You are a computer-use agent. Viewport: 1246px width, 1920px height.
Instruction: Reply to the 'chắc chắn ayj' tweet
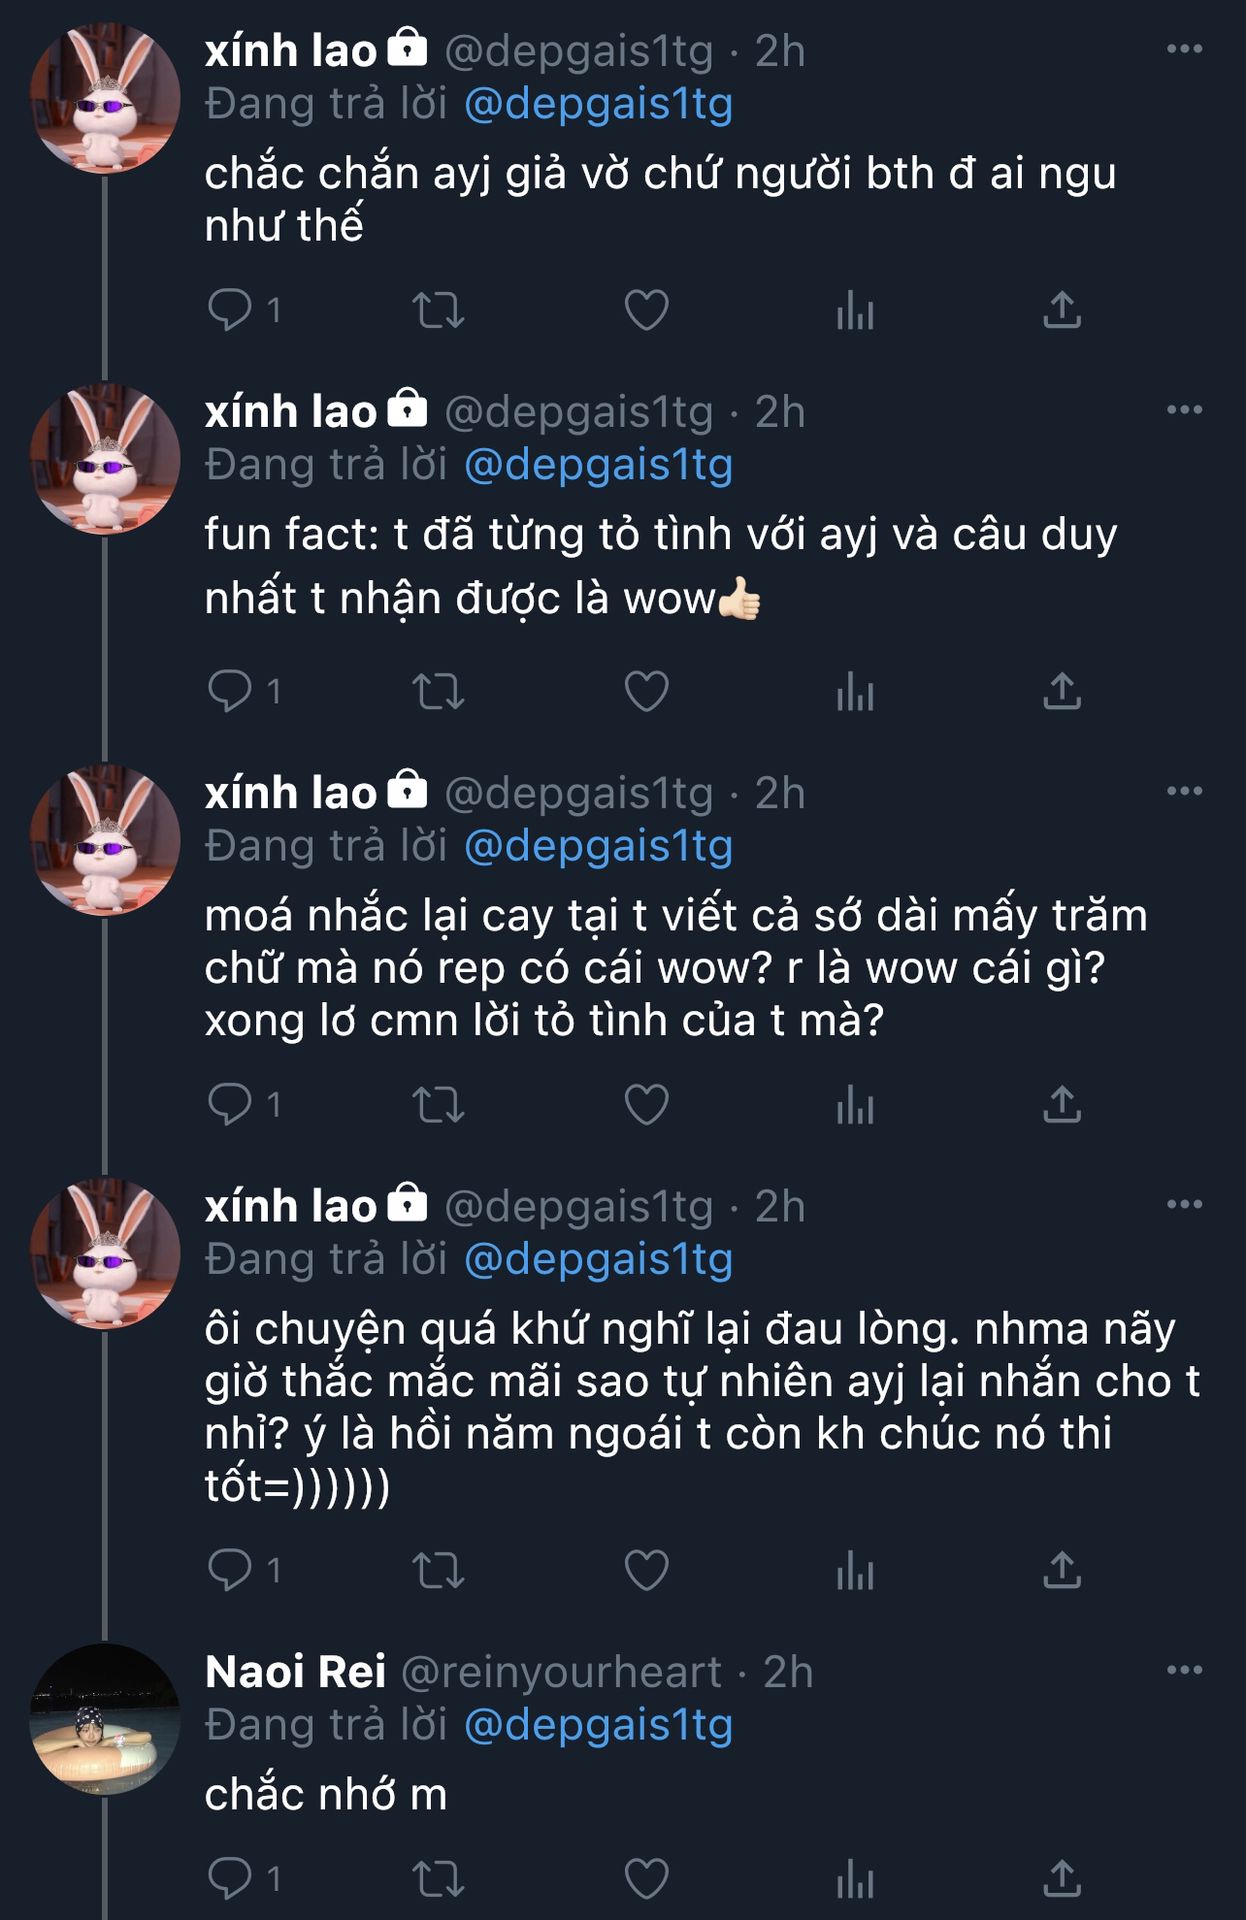[x=229, y=309]
